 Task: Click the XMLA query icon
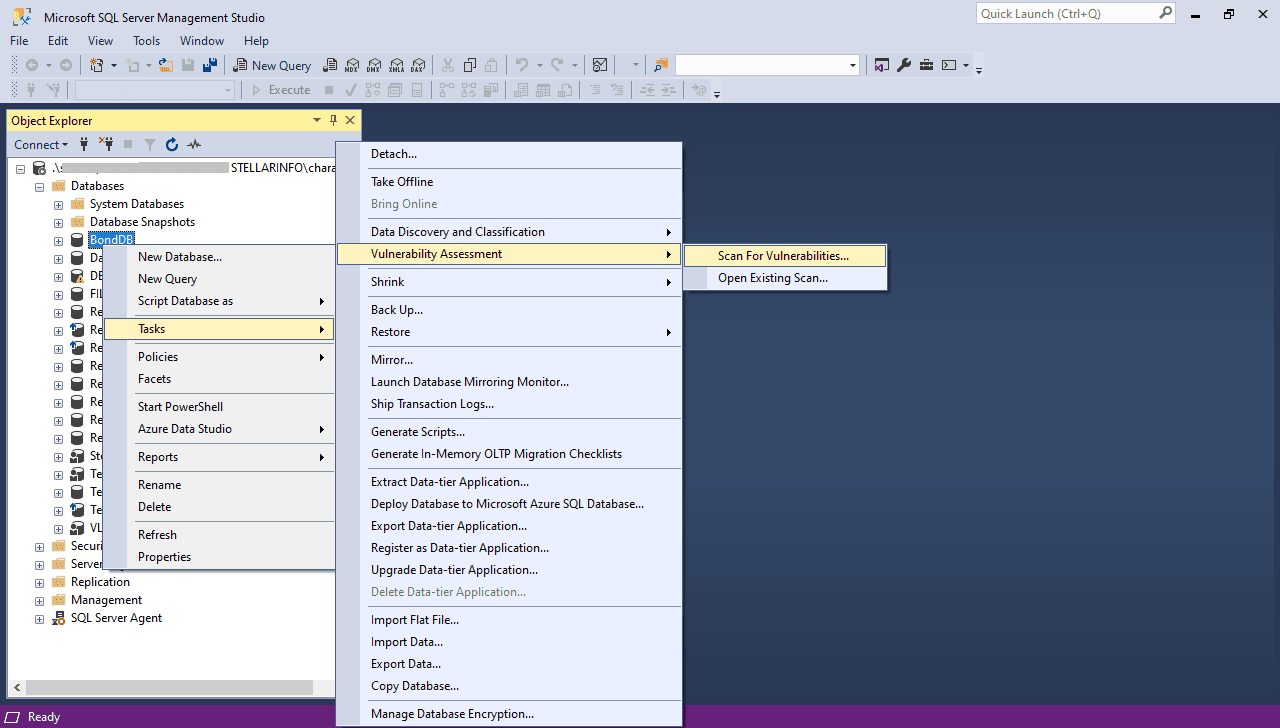click(396, 65)
